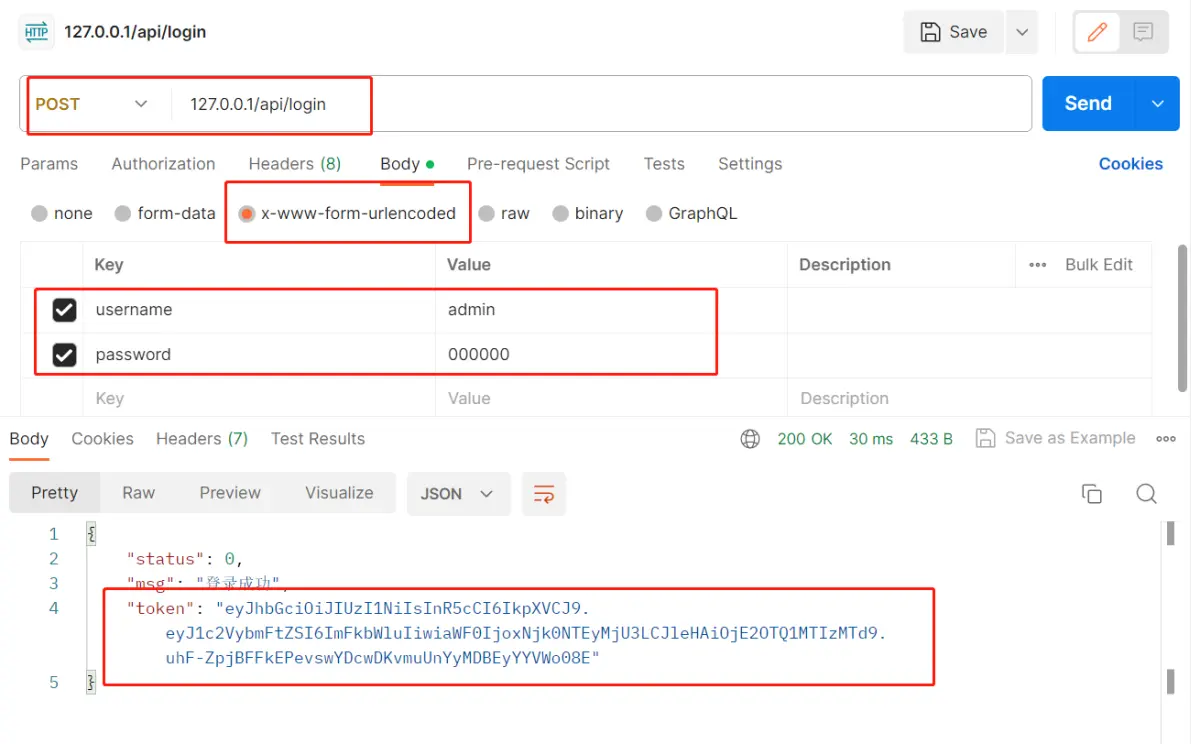
Task: Switch to Visualize response view
Action: point(339,493)
